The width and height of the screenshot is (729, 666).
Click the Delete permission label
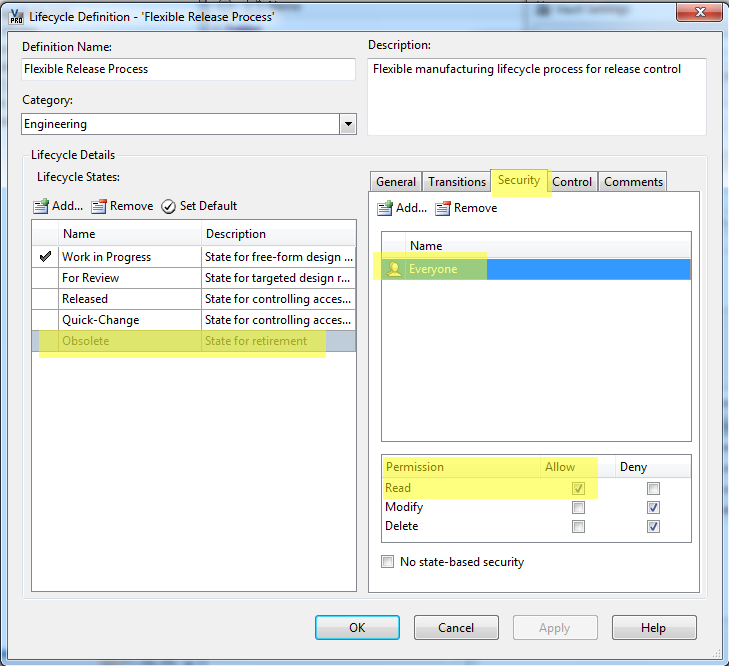pos(402,526)
